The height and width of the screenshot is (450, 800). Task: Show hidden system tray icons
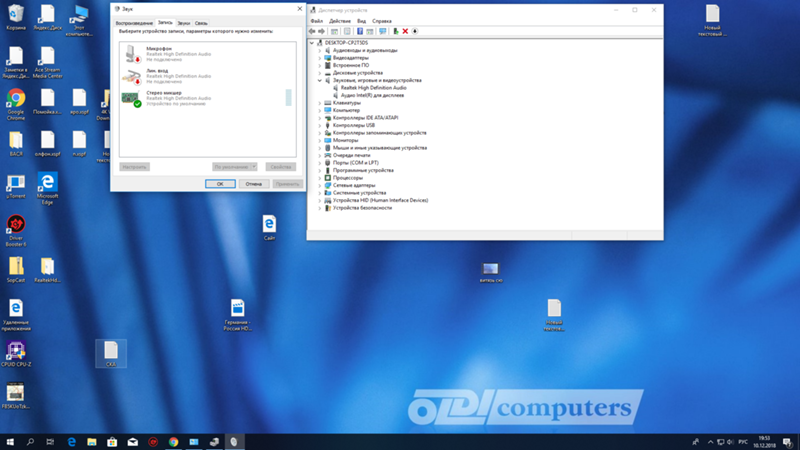[x=710, y=442]
